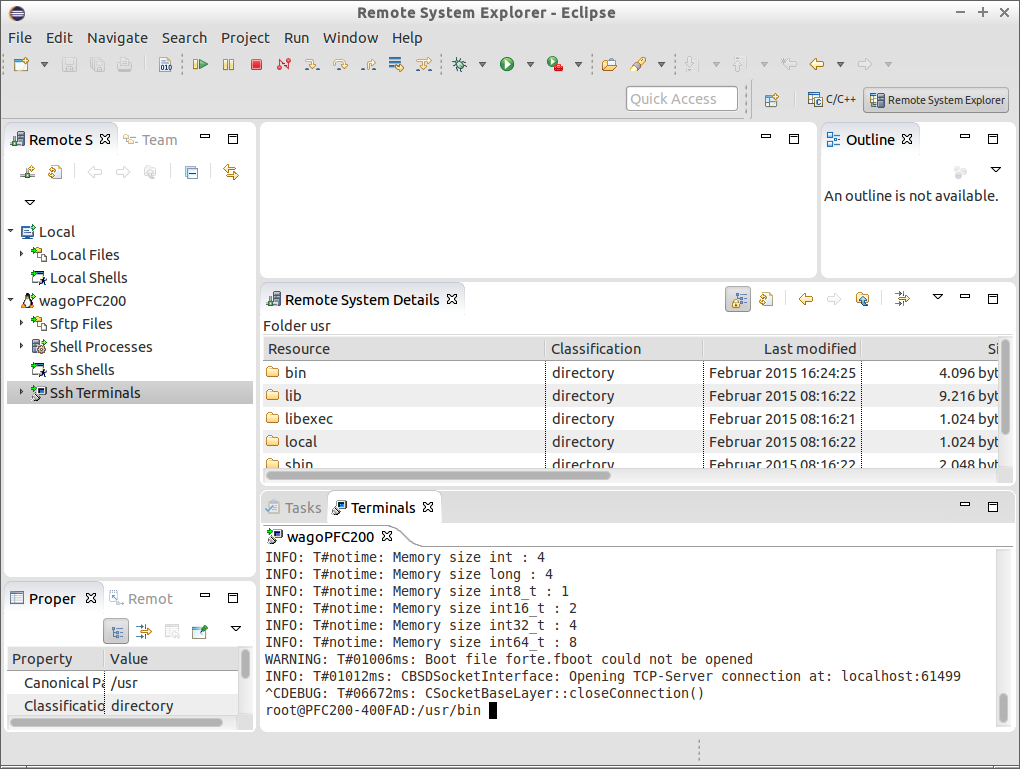Click the Suspend (pause) toolbar icon
The width and height of the screenshot is (1020, 769).
pos(229,64)
